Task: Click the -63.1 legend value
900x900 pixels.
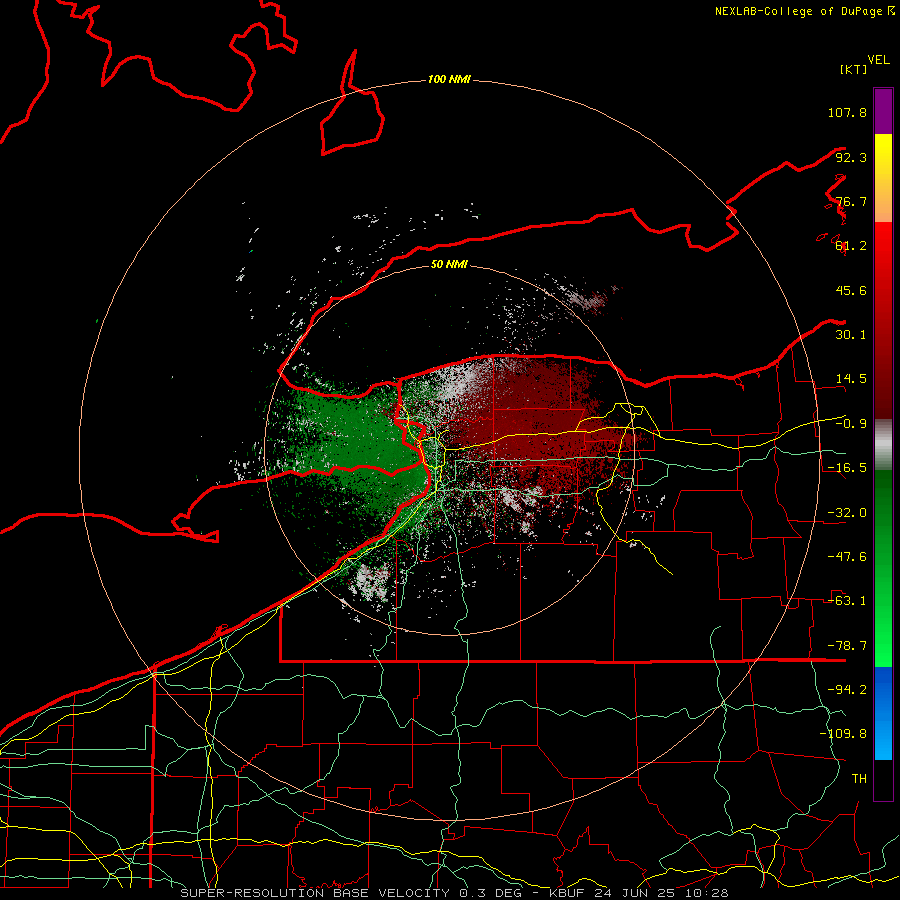Action: (x=847, y=601)
